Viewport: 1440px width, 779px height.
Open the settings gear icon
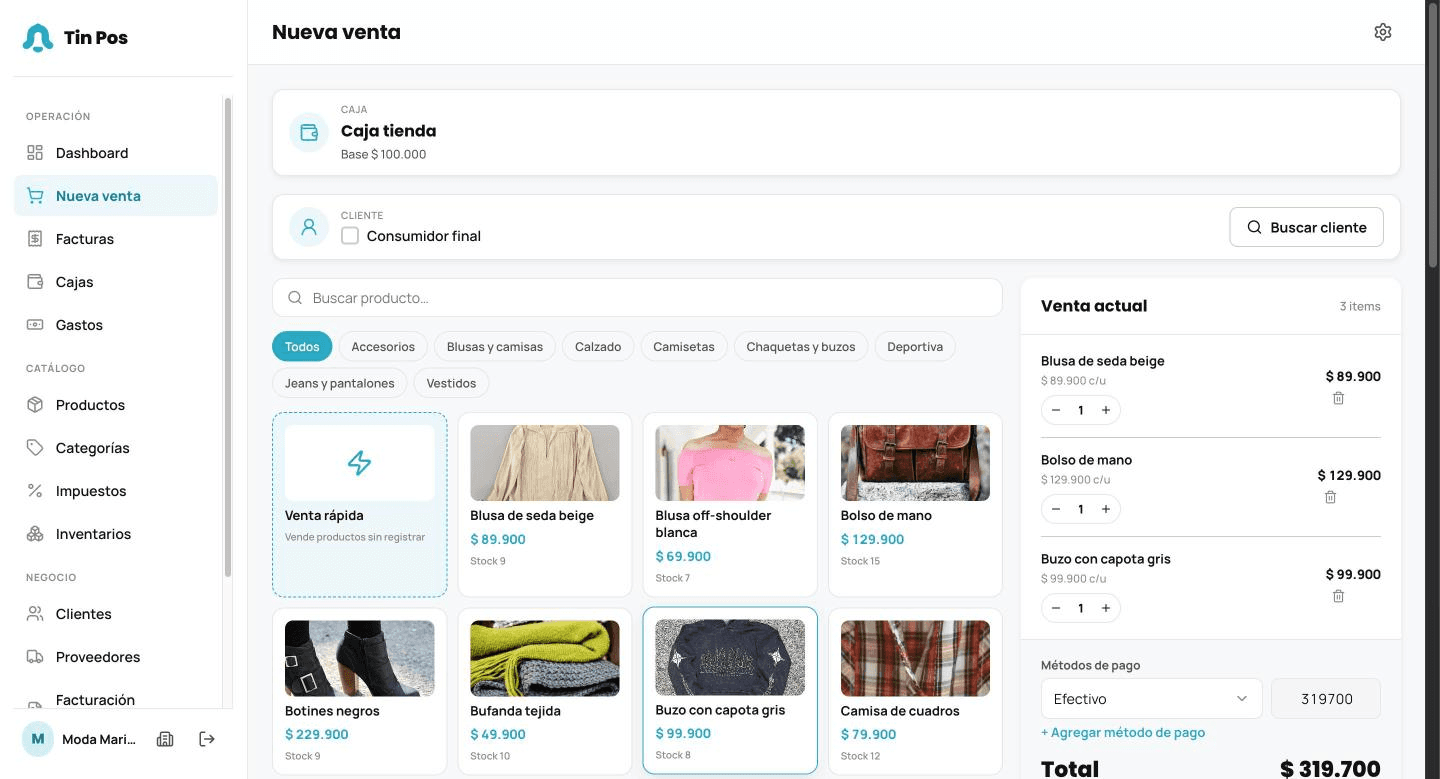[1383, 32]
